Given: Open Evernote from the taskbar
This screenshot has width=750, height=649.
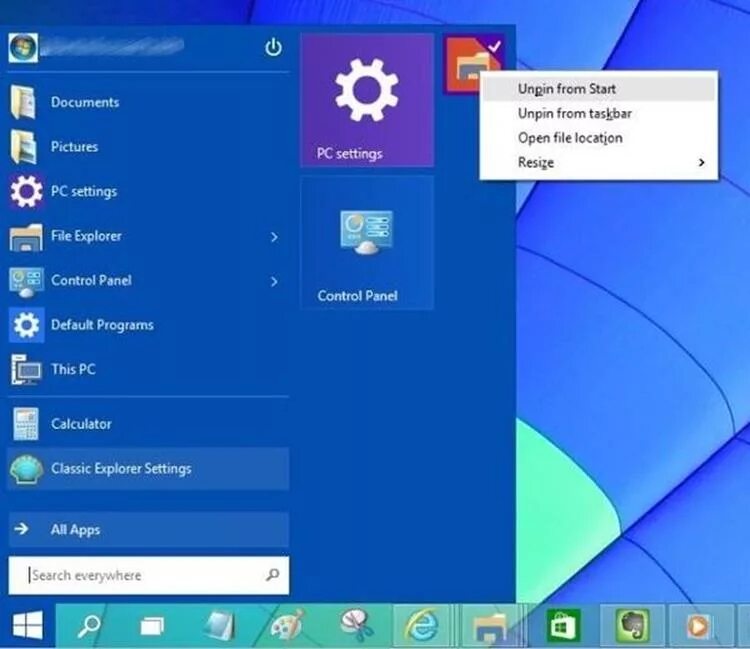Looking at the screenshot, I should coord(632,625).
